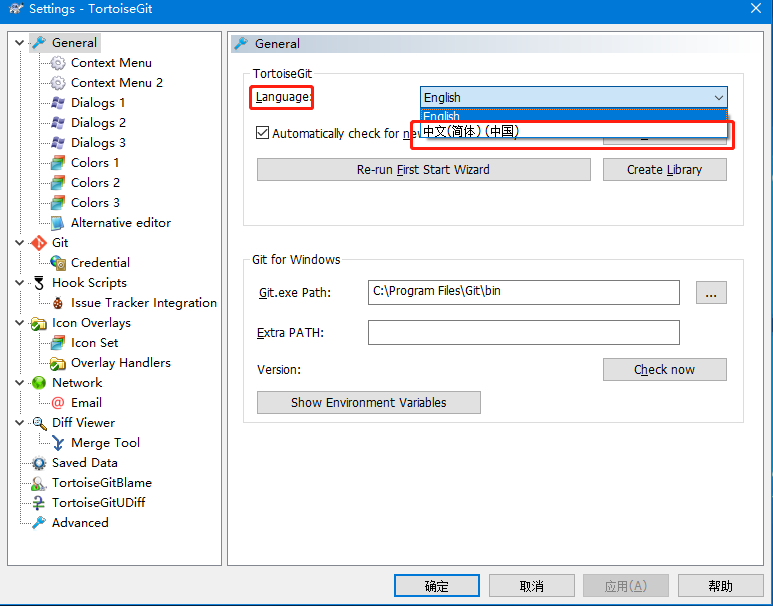Image resolution: width=773 pixels, height=606 pixels.
Task: Collapse the Git tree node
Action: (x=19, y=243)
